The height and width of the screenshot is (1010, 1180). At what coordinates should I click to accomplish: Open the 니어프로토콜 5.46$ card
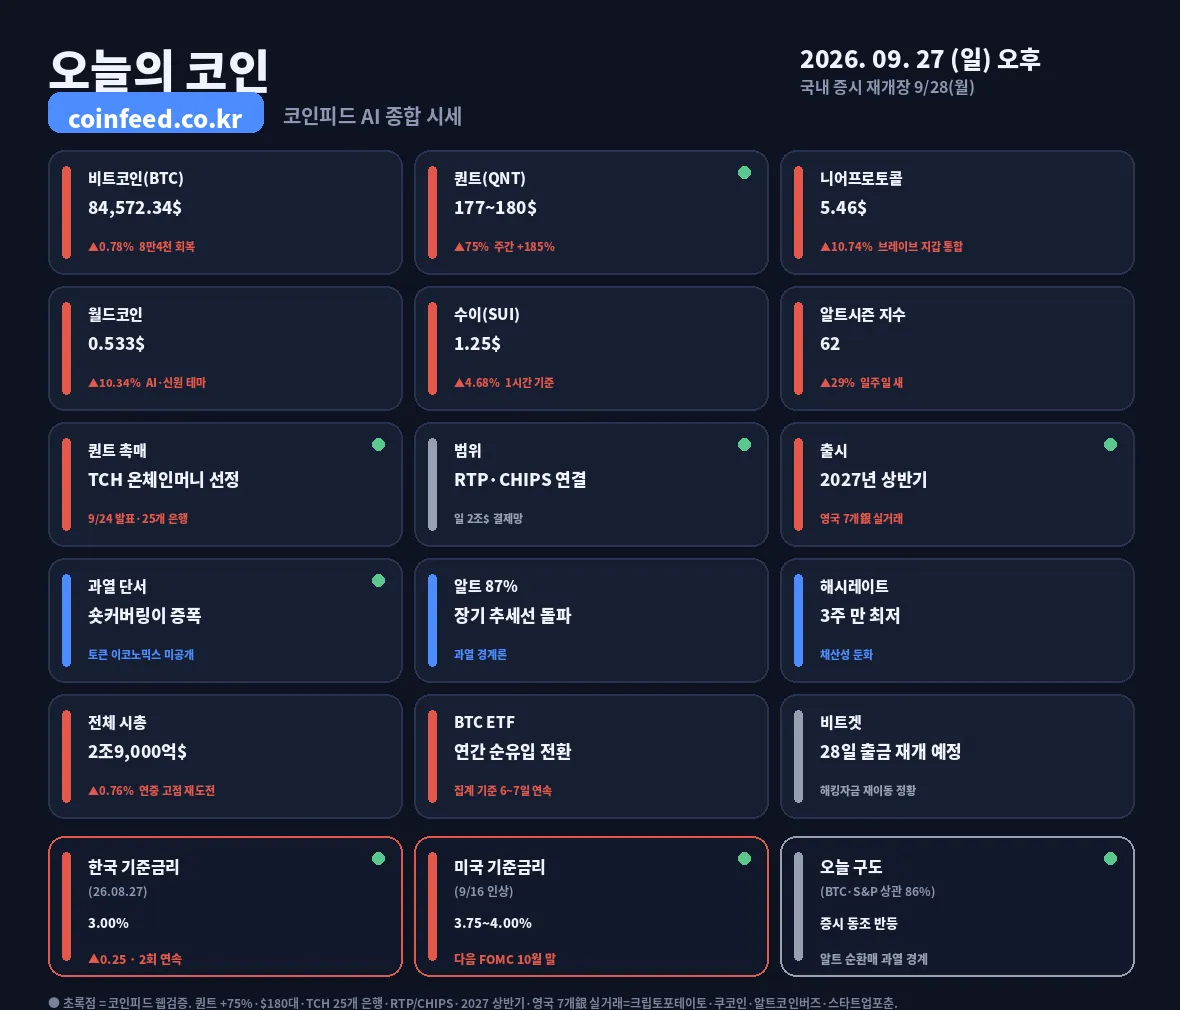click(x=957, y=212)
